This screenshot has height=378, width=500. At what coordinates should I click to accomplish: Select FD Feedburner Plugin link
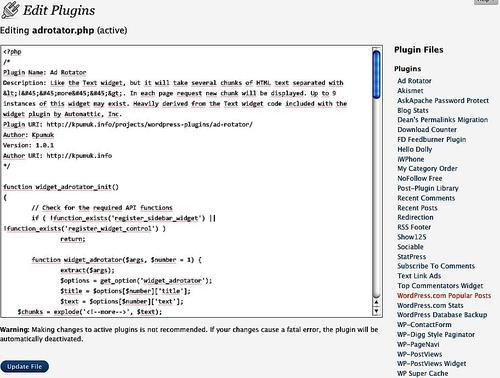pos(432,139)
